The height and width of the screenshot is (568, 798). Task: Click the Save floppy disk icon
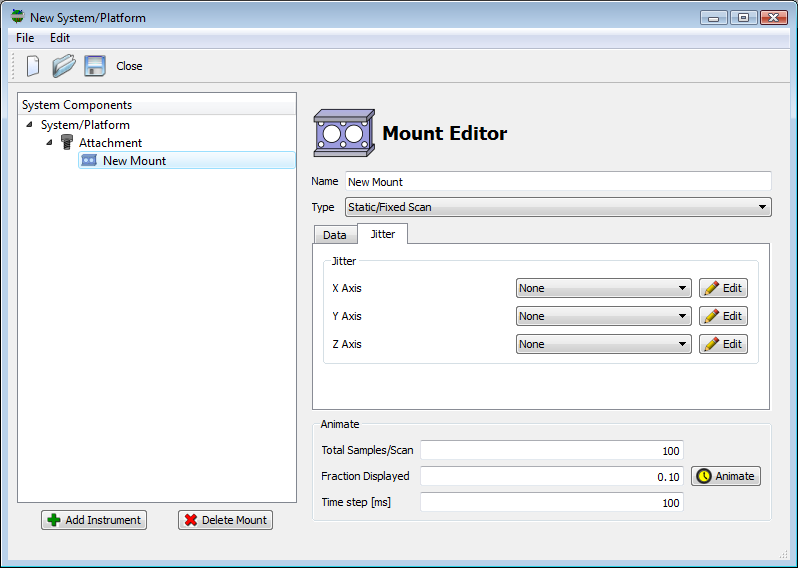pos(95,66)
